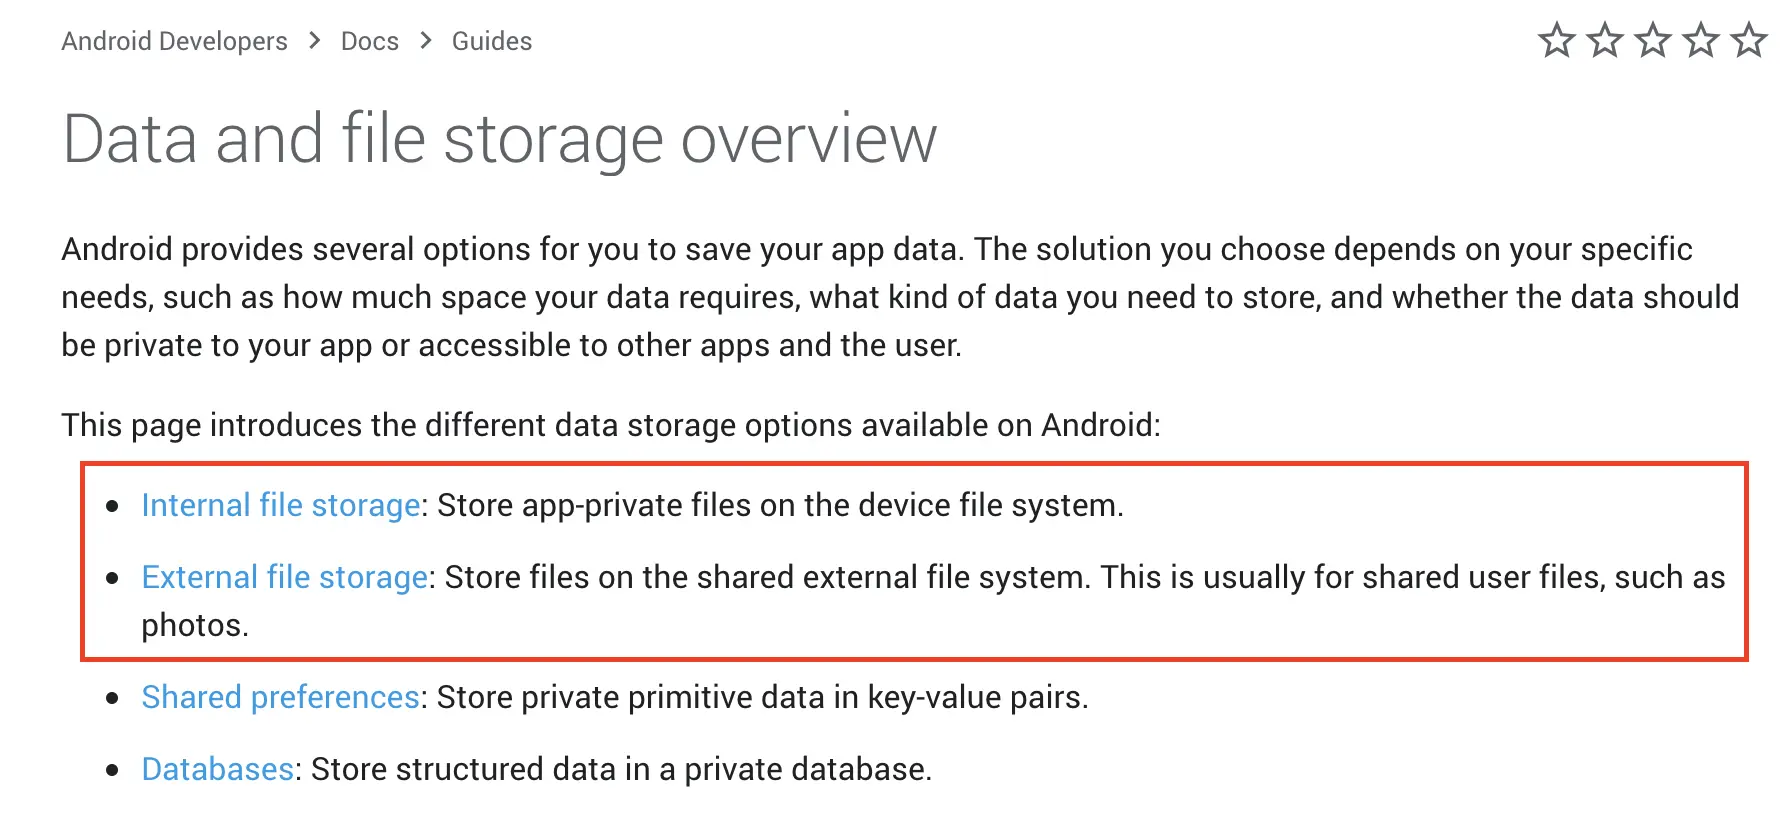Click the Data and file storage overview heading
Viewport: 1792px width, 828px height.
coord(499,138)
